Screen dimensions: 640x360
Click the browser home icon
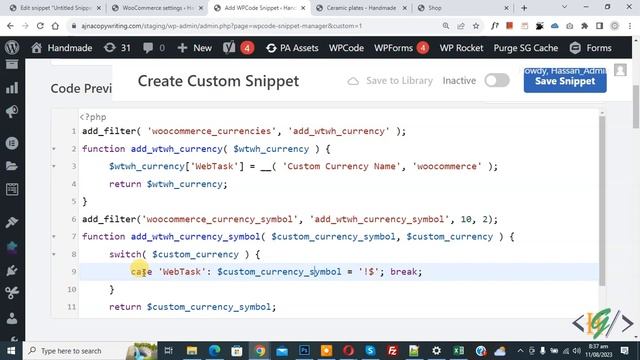tap(55, 26)
